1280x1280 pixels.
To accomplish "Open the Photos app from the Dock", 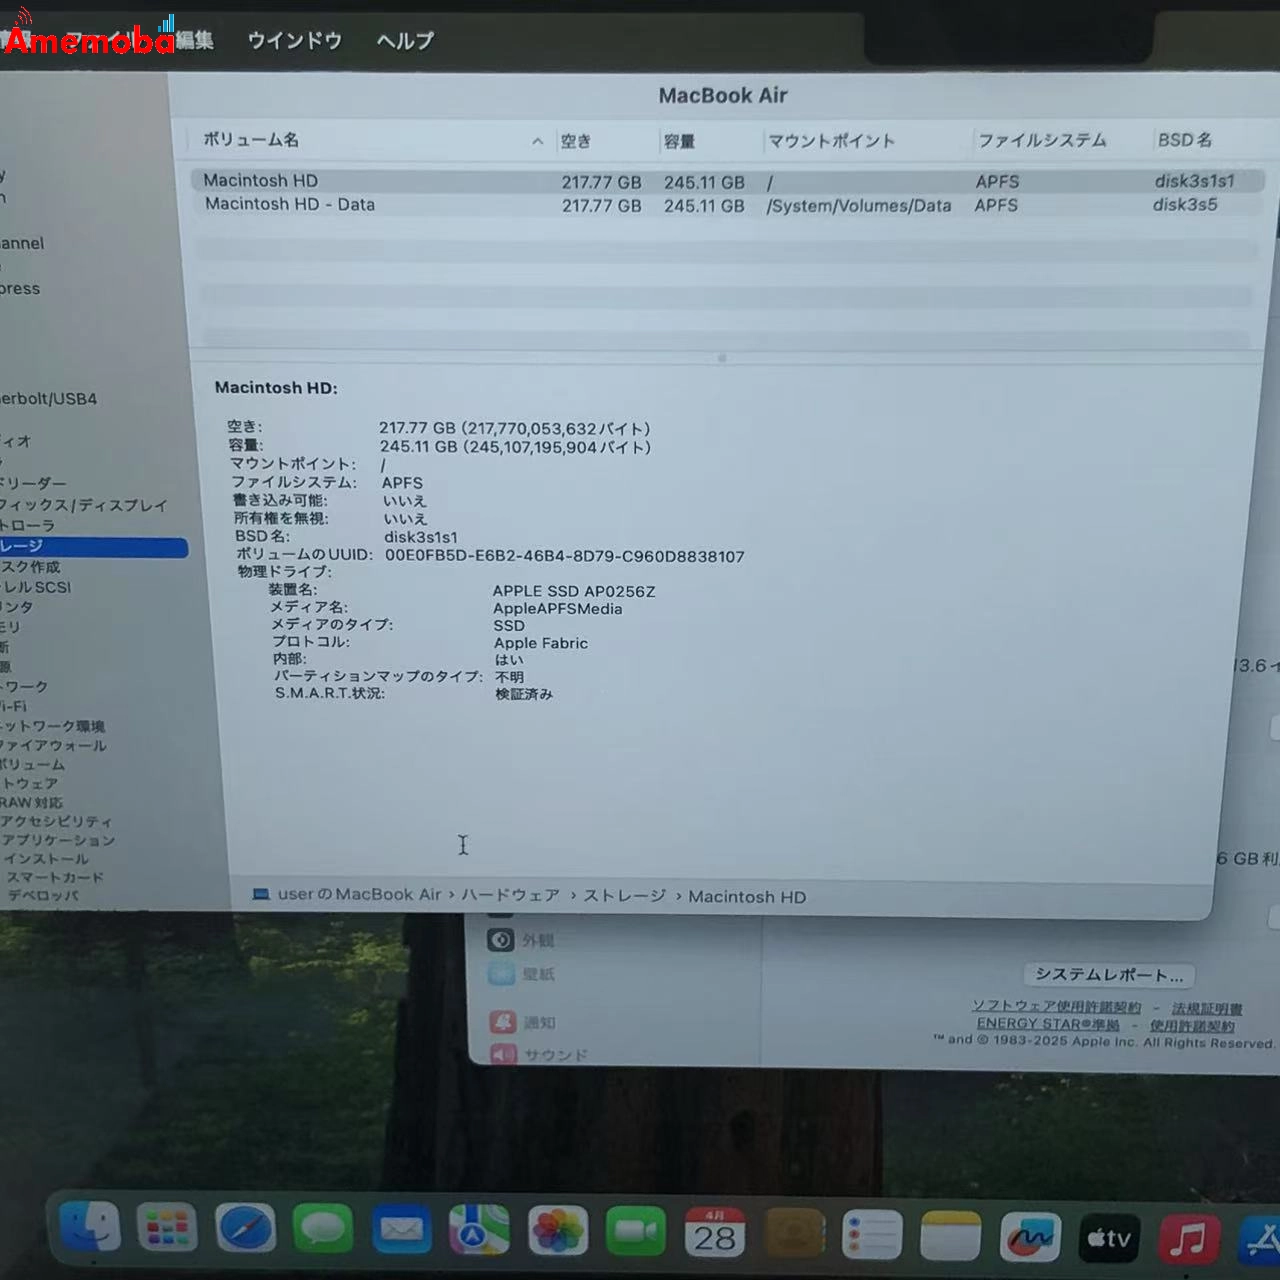I will [x=558, y=1231].
